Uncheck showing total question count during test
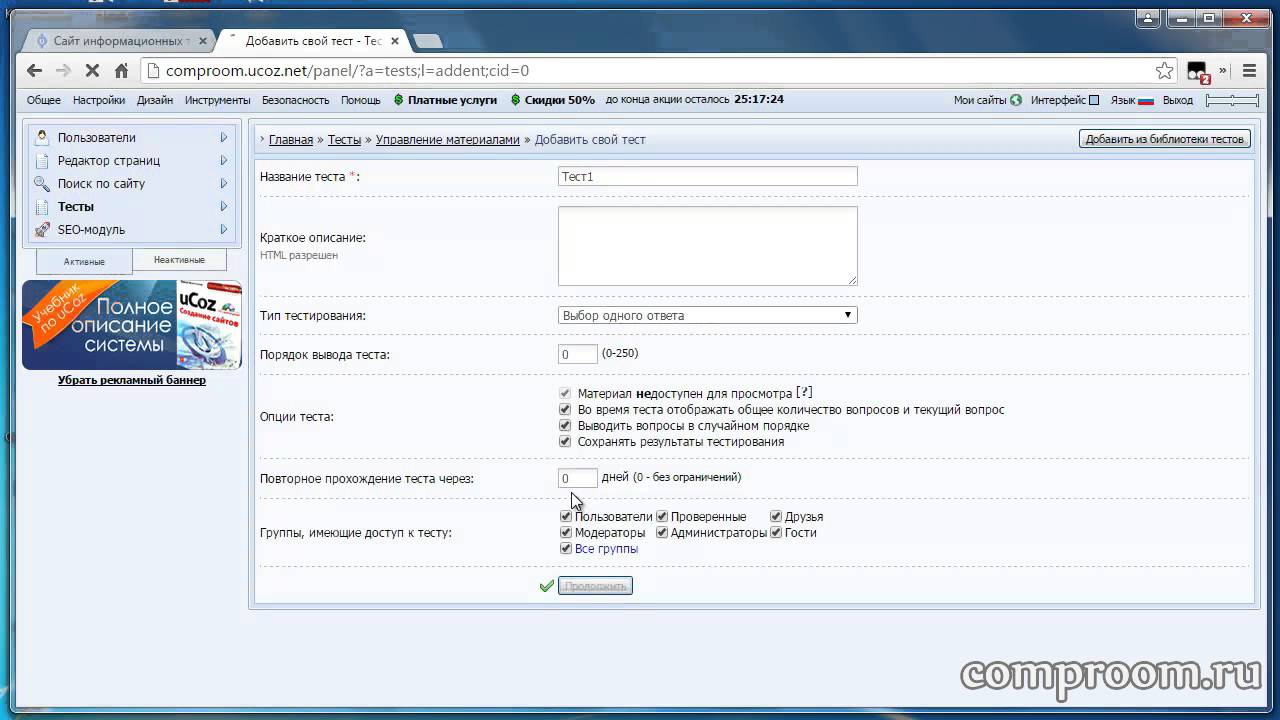The width and height of the screenshot is (1280, 720). [x=565, y=410]
